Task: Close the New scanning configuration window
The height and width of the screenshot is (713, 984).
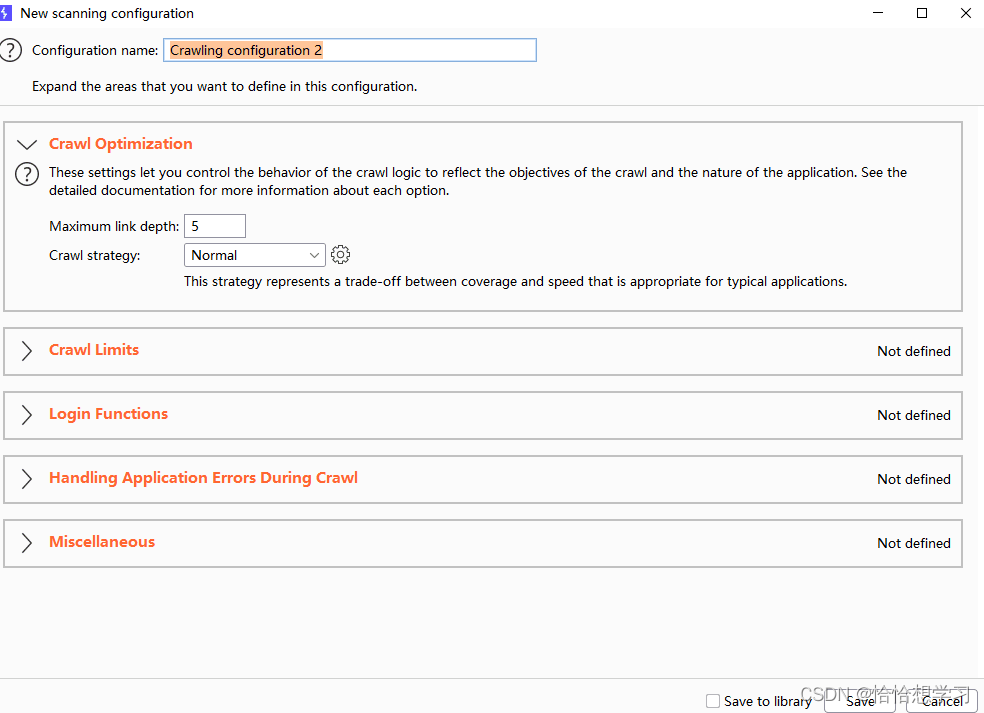Action: point(966,13)
